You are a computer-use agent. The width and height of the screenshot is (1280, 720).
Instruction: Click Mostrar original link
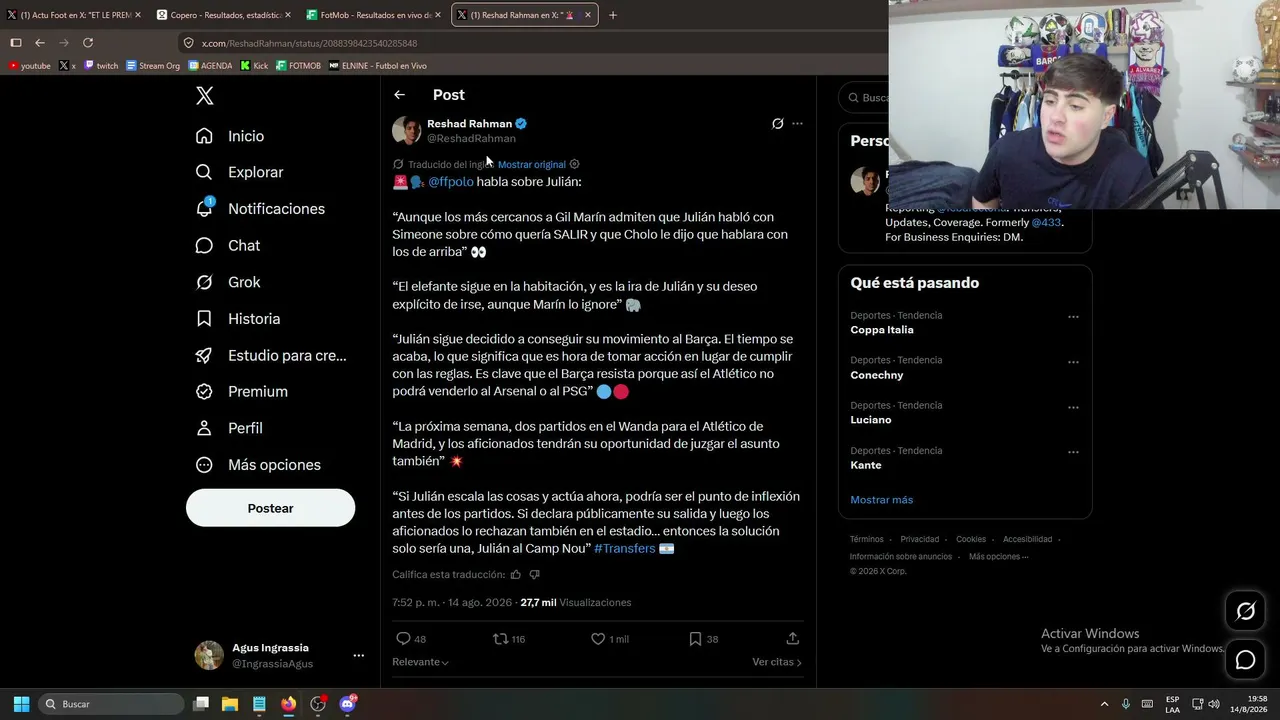pyautogui.click(x=532, y=164)
